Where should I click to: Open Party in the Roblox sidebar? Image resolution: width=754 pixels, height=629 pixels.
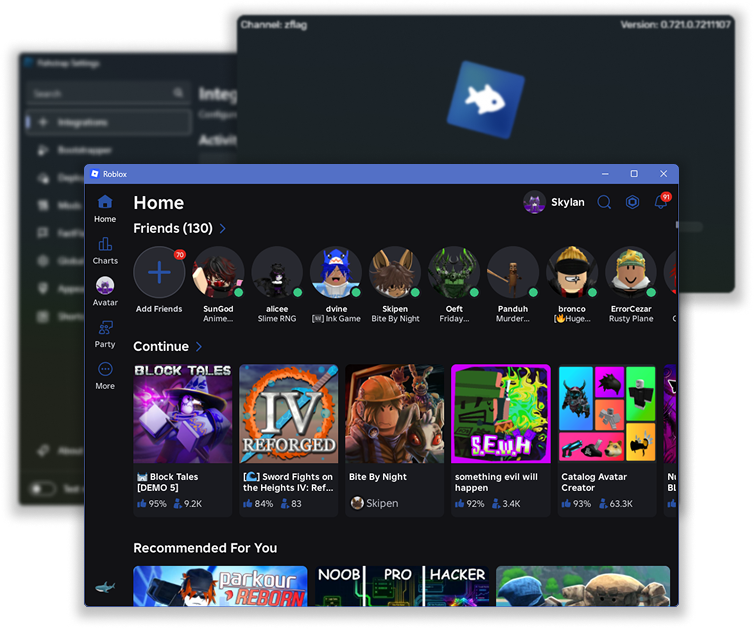pyautogui.click(x=105, y=334)
